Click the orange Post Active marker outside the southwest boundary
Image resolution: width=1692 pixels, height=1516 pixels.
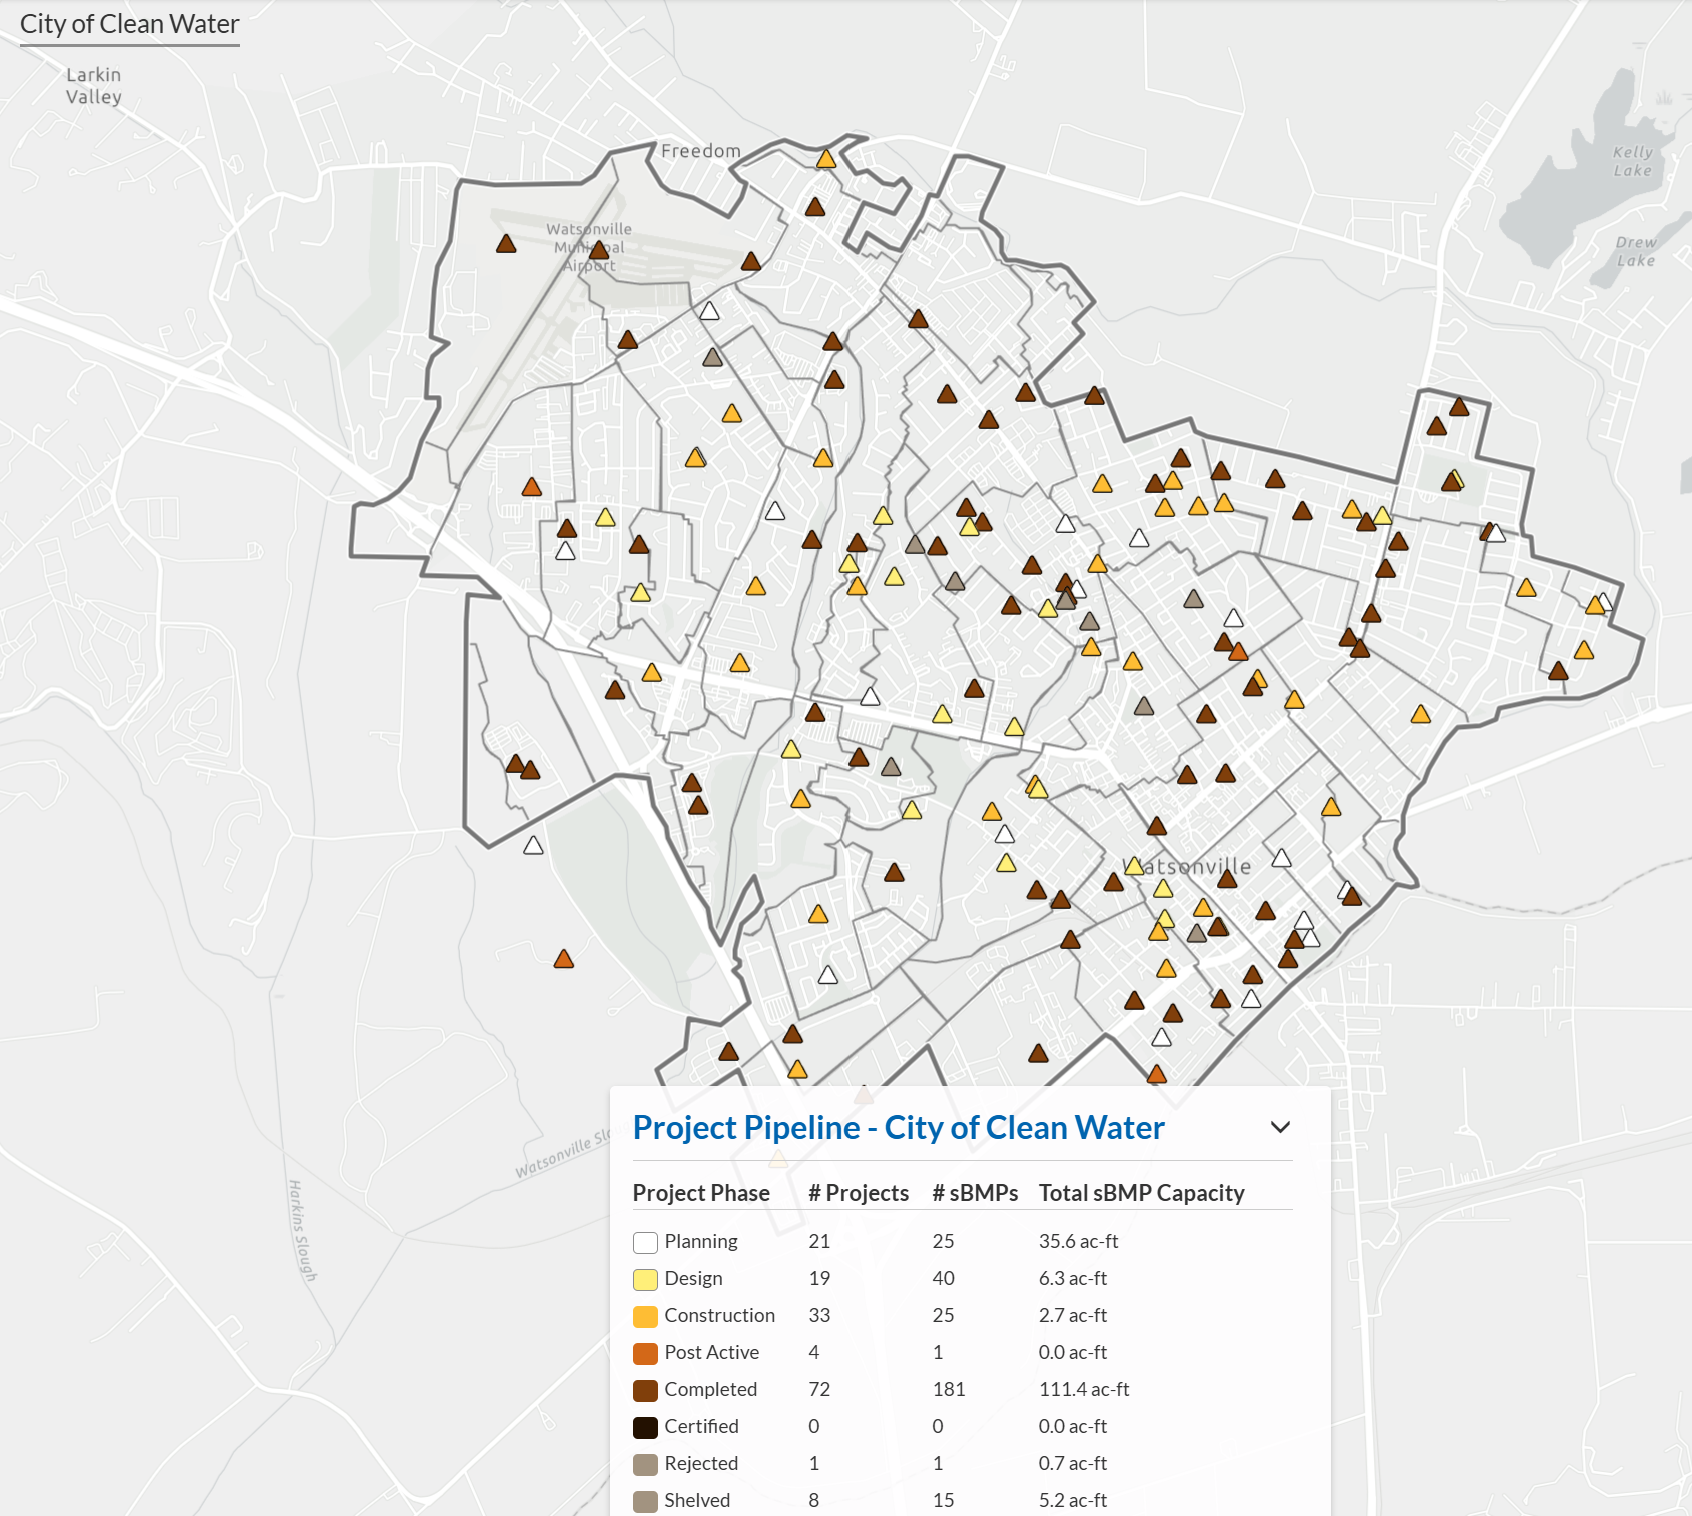click(x=564, y=959)
